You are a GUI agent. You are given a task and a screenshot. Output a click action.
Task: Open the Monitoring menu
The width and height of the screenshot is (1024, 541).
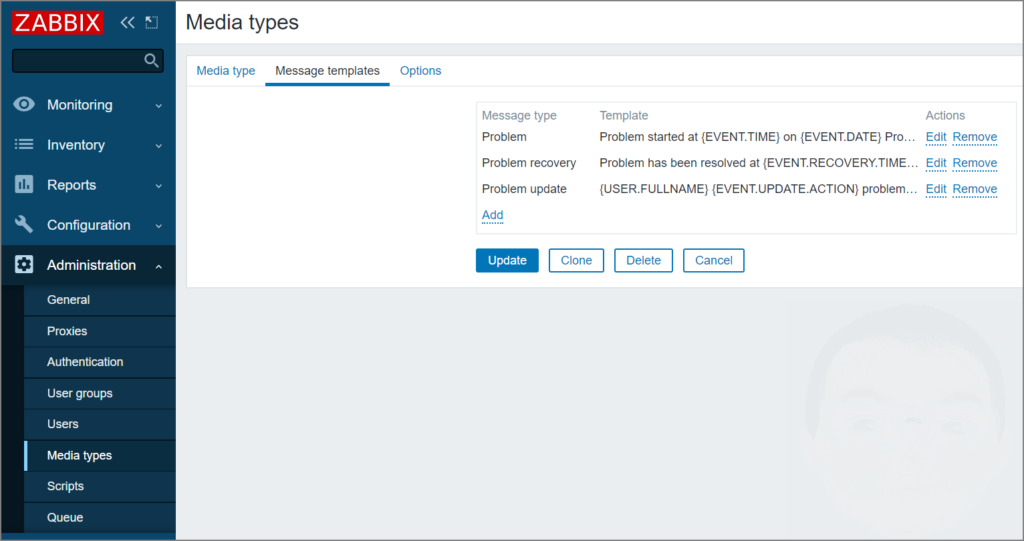[x=80, y=105]
